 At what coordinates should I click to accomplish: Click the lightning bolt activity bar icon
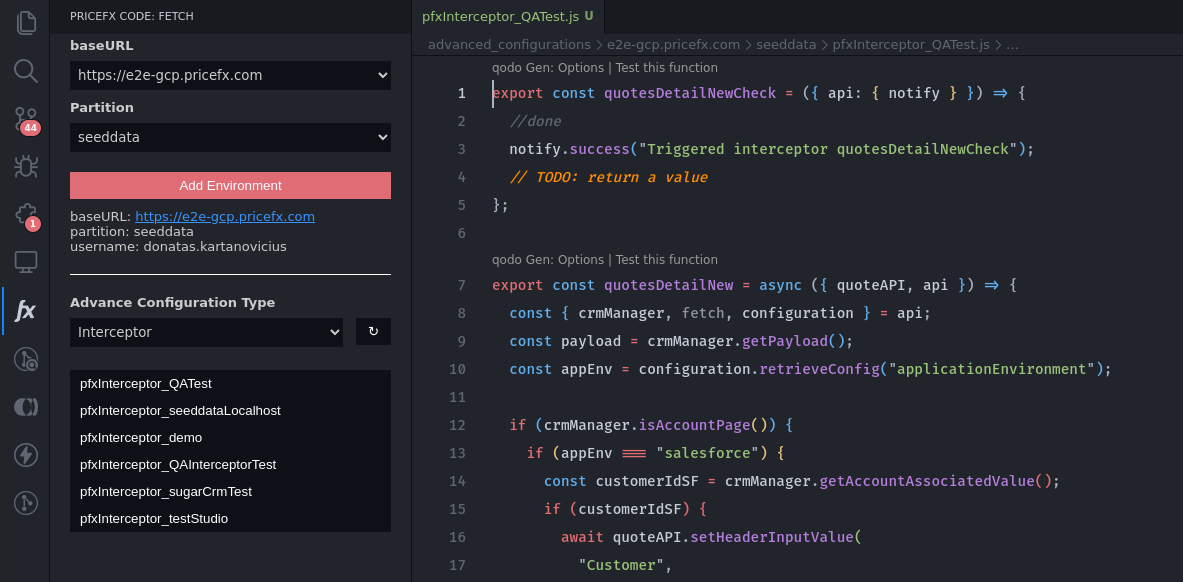(x=26, y=455)
